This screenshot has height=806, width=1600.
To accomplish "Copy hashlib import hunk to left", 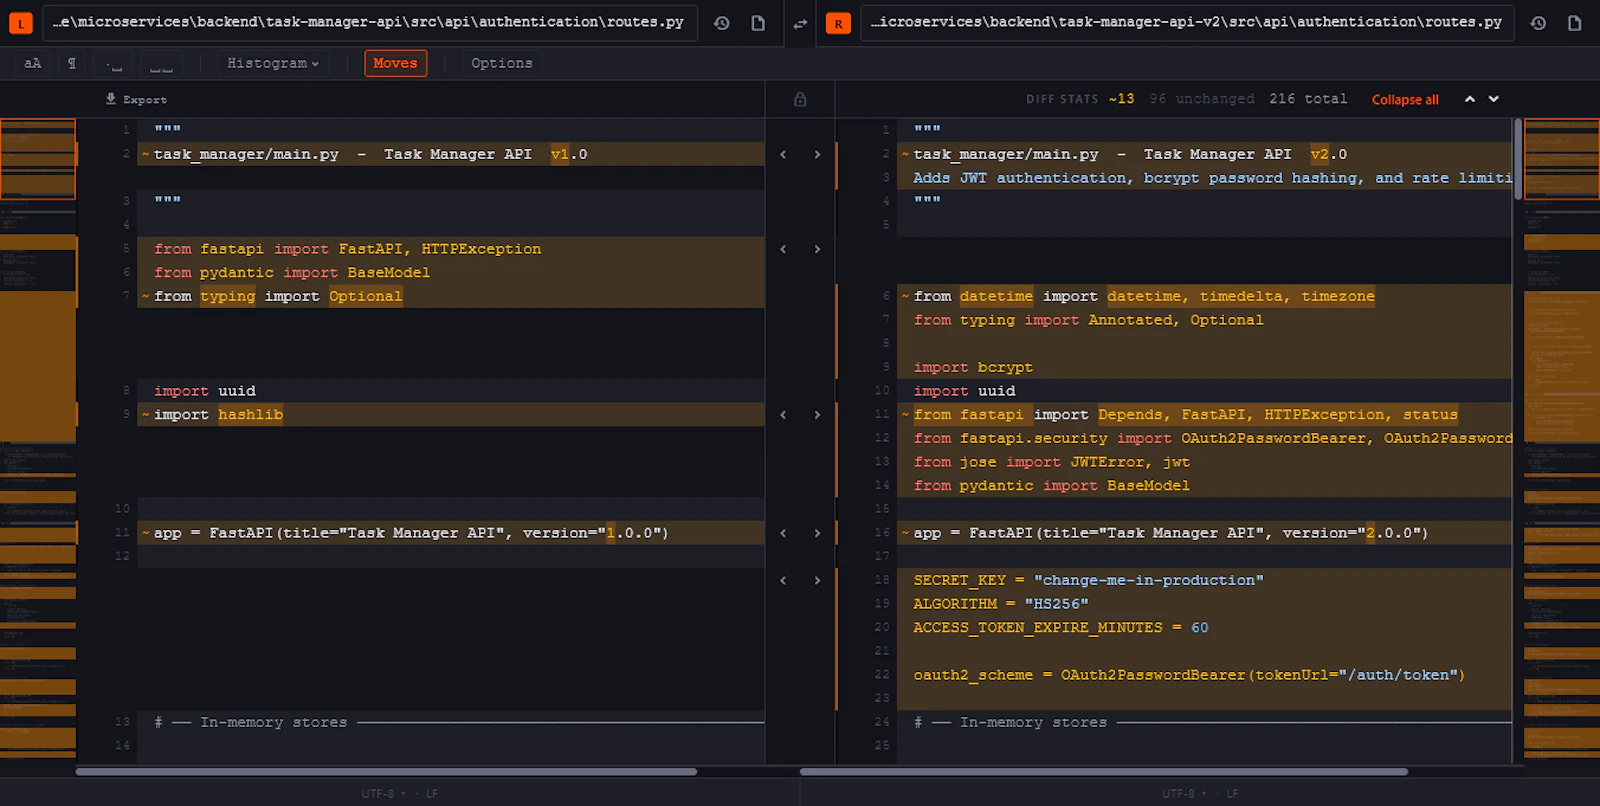I will pyautogui.click(x=783, y=415).
